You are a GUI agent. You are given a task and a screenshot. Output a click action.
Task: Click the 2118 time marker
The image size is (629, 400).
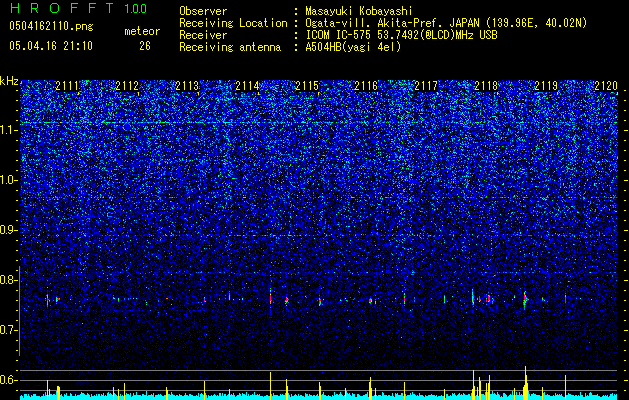click(x=486, y=86)
